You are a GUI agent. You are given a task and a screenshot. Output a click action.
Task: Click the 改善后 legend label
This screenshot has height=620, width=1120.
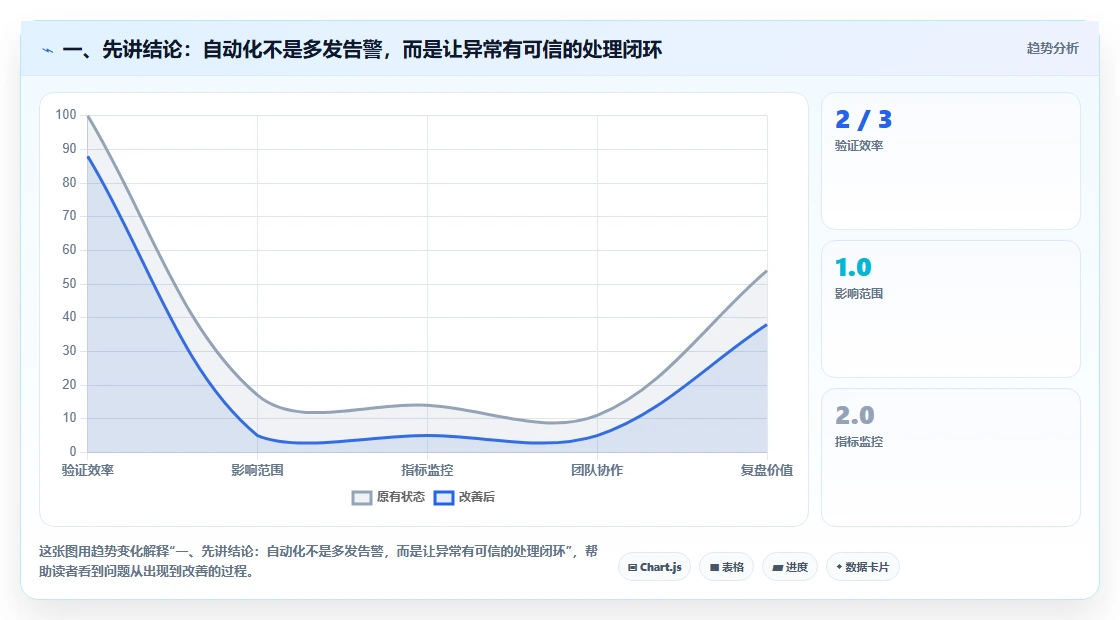(476, 496)
